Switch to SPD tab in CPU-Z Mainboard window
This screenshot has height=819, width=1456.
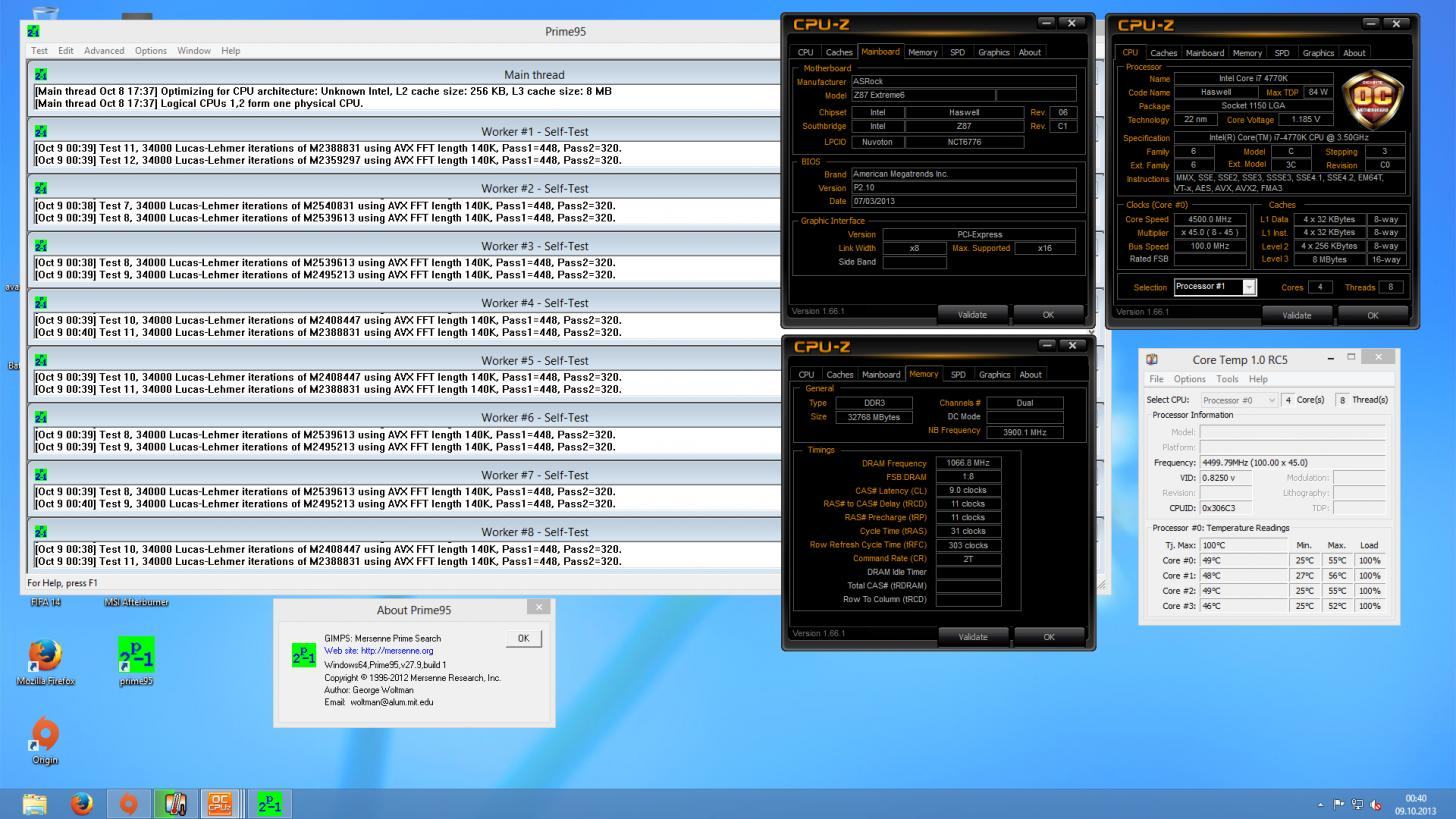[957, 52]
